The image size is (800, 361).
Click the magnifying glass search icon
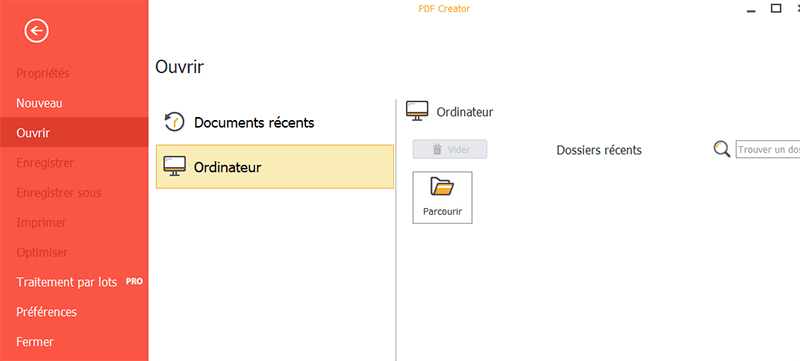click(721, 149)
